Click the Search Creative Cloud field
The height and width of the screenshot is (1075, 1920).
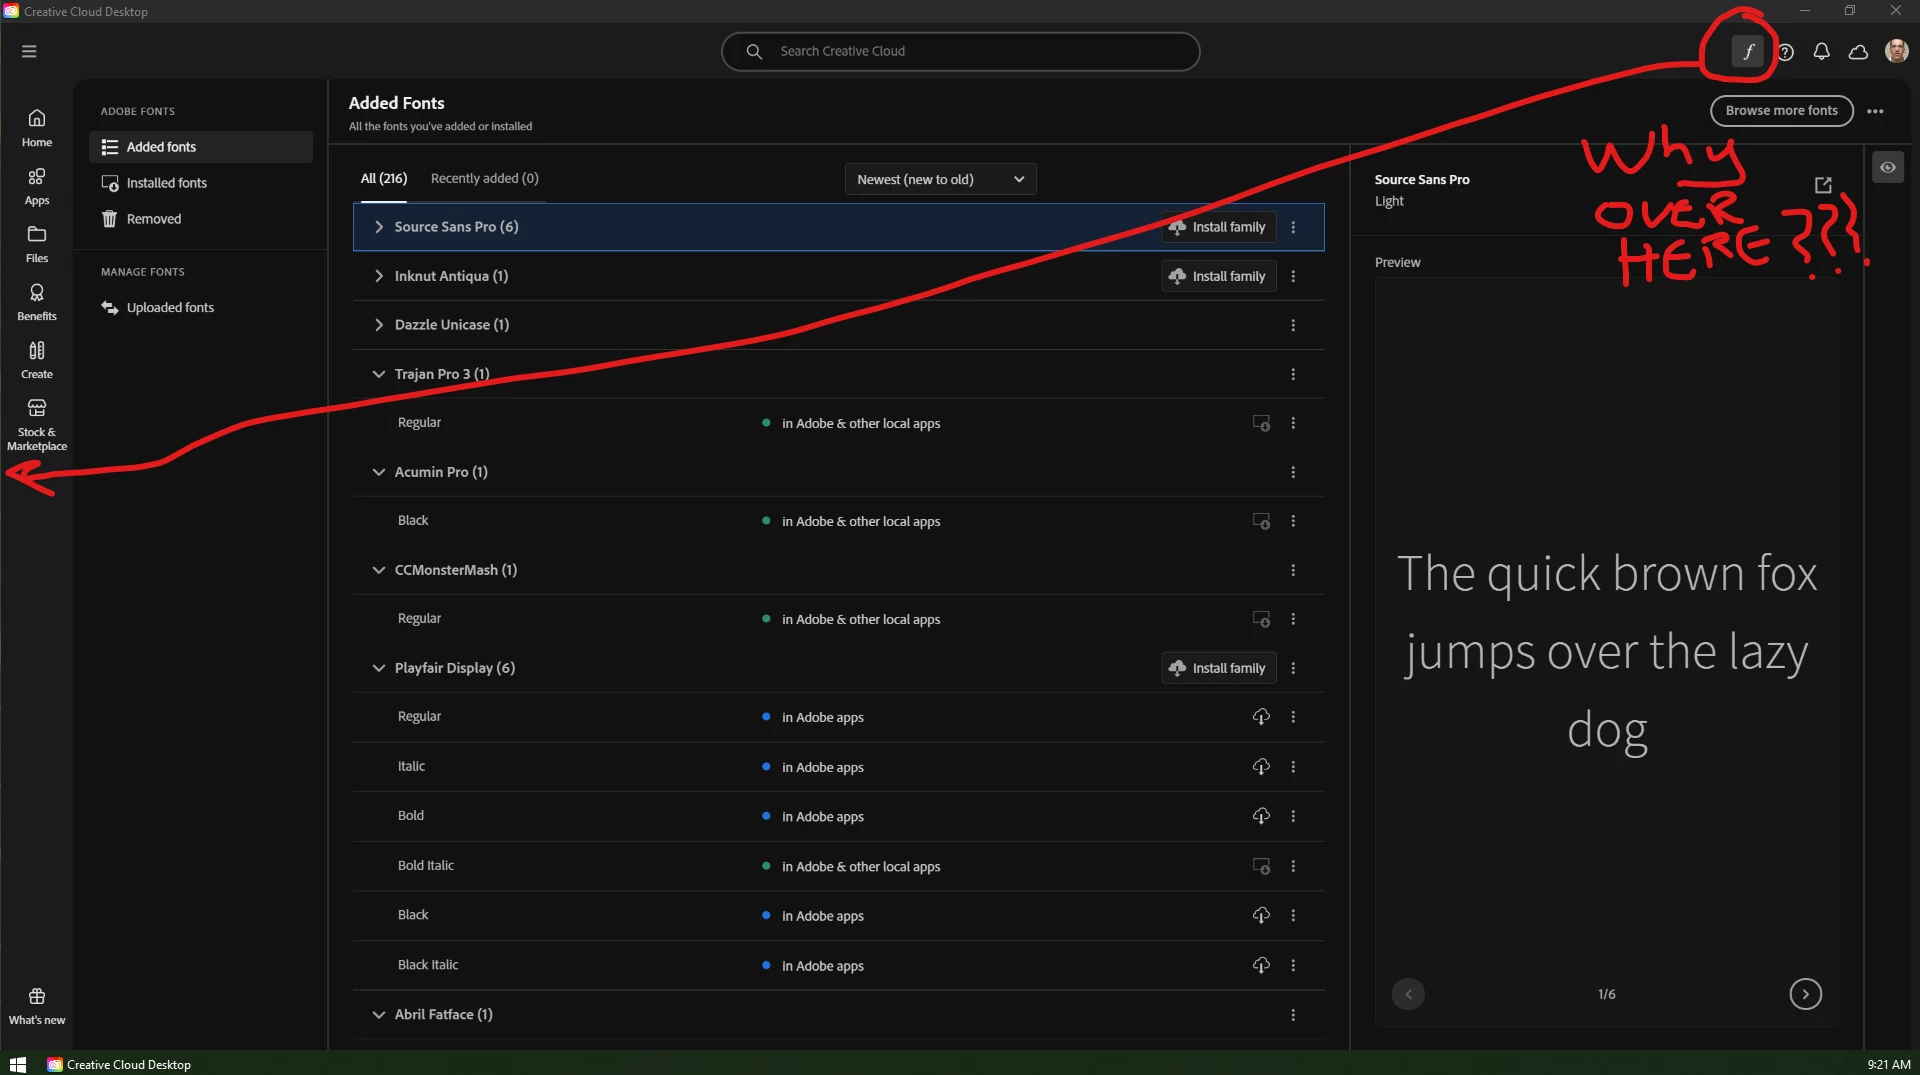click(x=960, y=51)
